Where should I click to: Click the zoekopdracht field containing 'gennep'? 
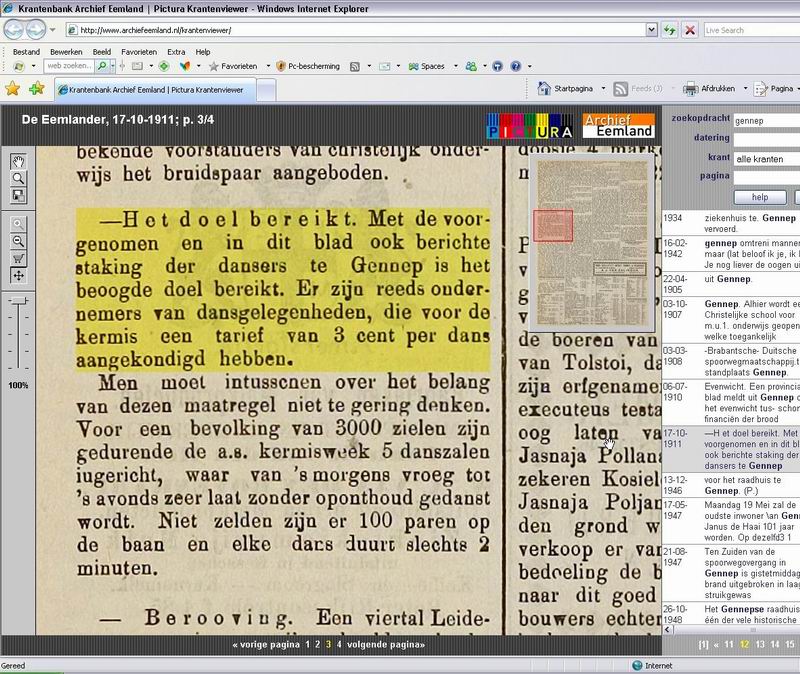pyautogui.click(x=766, y=120)
